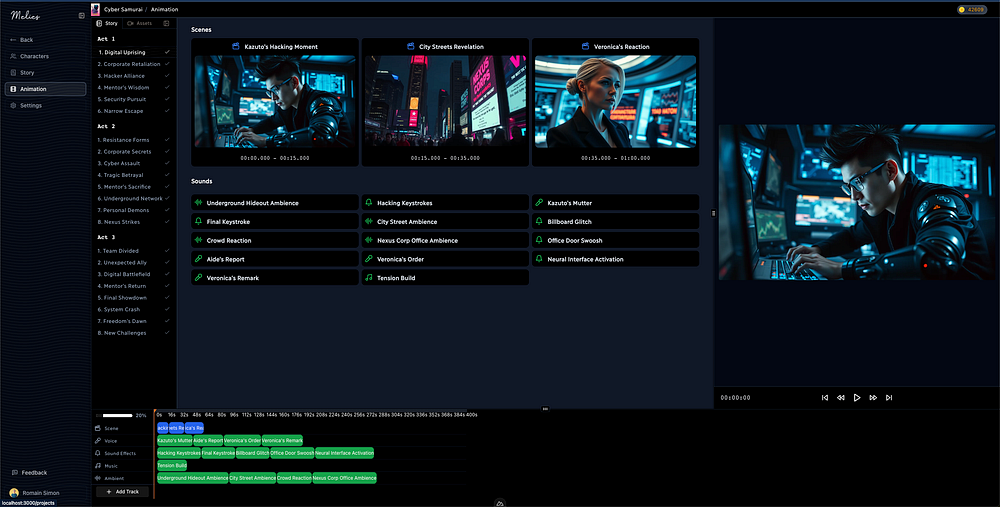Open the City Streets Revelation scene card
The image size is (1000, 507).
coord(445,102)
